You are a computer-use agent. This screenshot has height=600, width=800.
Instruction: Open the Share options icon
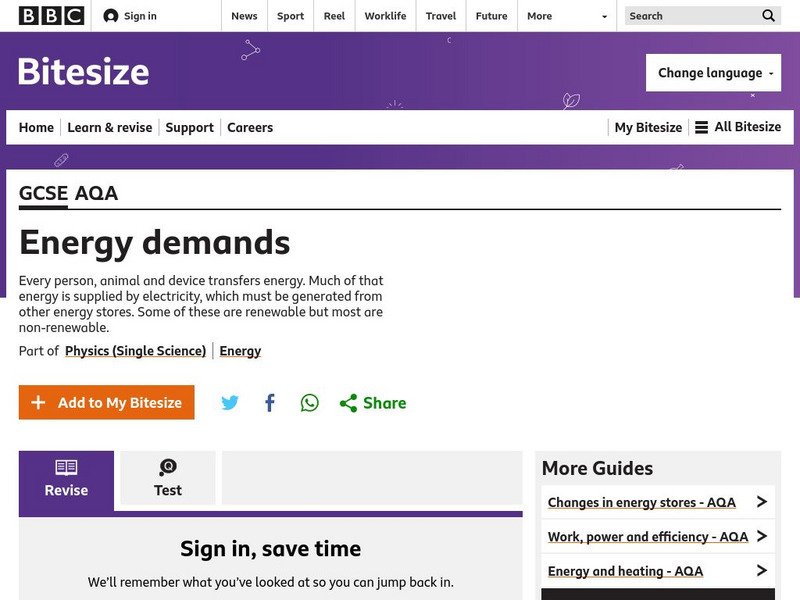(x=349, y=402)
